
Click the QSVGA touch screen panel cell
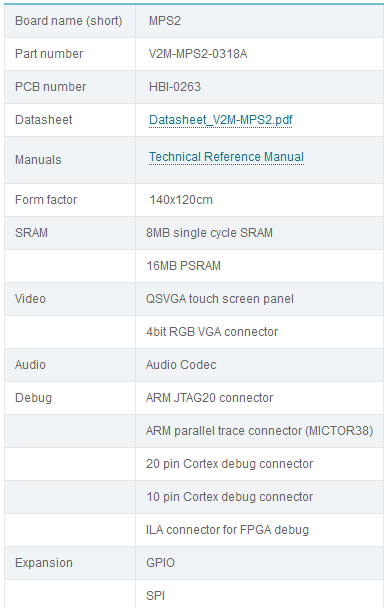tap(259, 299)
